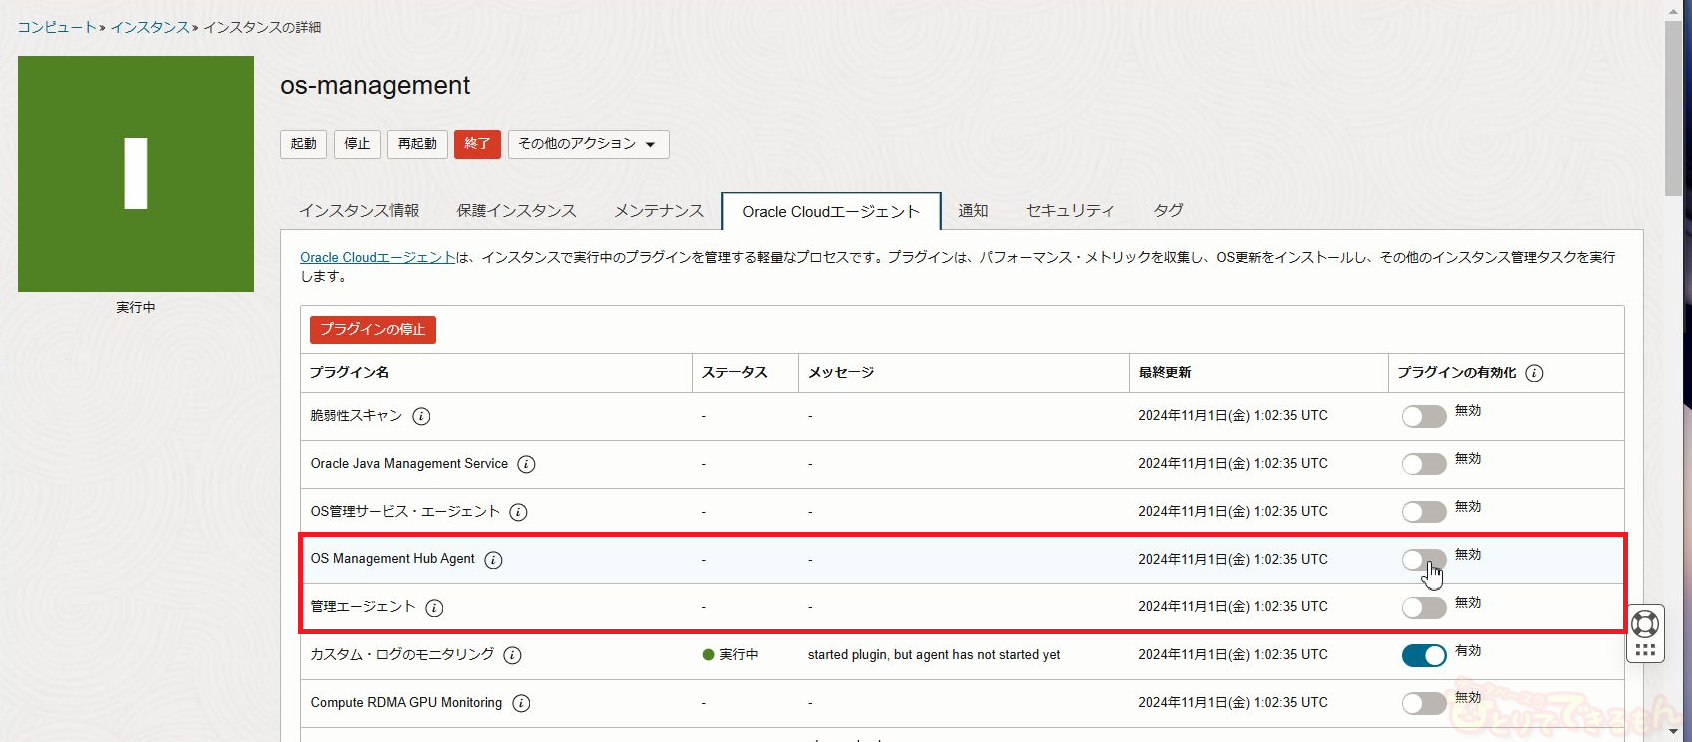Expand the その他のアクション dropdown
1692x742 pixels.
588,144
